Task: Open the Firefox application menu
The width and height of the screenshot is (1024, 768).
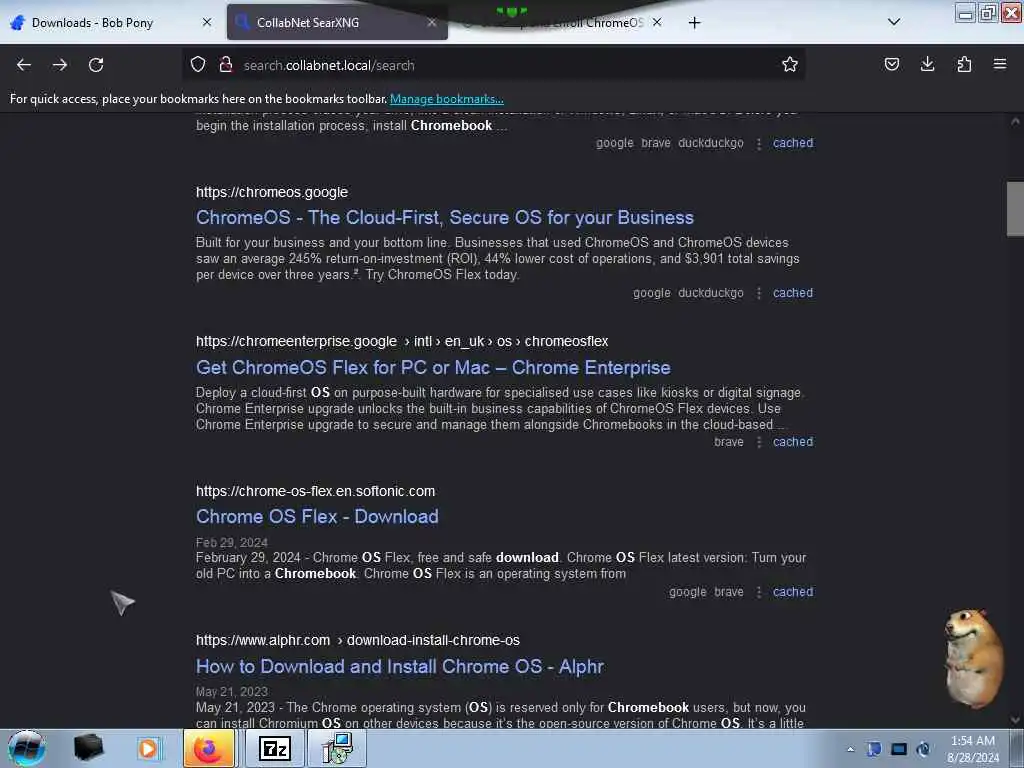Action: (x=1000, y=64)
